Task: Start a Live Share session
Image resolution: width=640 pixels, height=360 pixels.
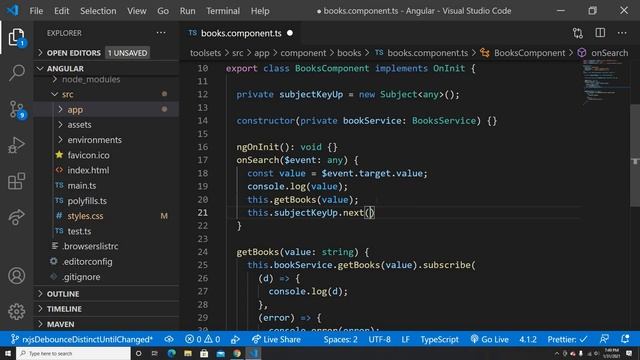Action: [x=276, y=339]
